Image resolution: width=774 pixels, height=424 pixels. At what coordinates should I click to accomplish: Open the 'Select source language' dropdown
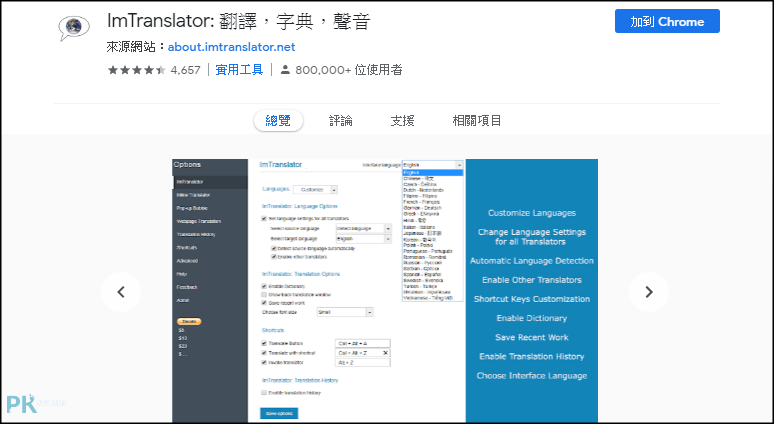coord(363,229)
